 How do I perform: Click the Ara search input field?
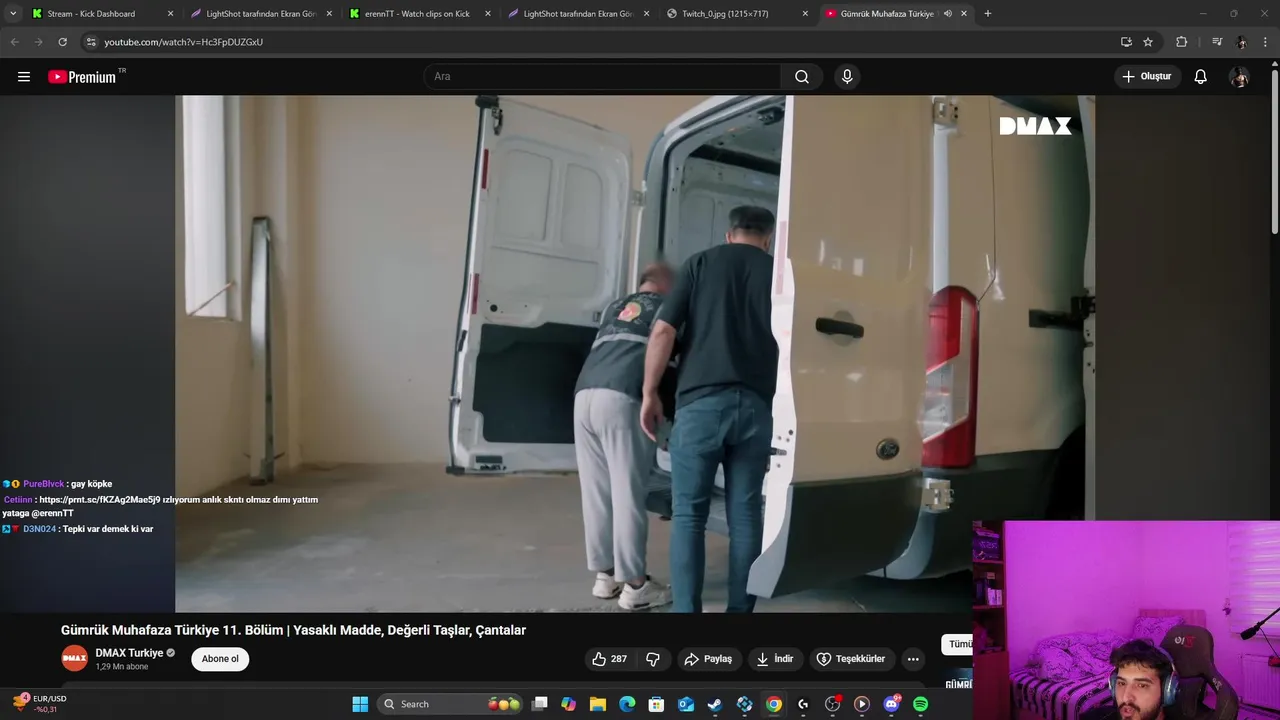(x=602, y=77)
